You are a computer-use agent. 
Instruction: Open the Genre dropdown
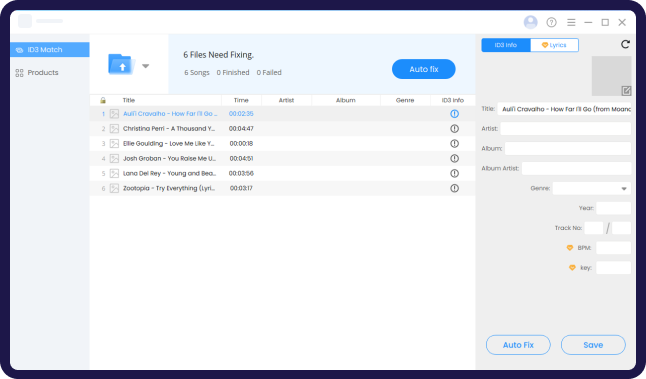(592, 188)
